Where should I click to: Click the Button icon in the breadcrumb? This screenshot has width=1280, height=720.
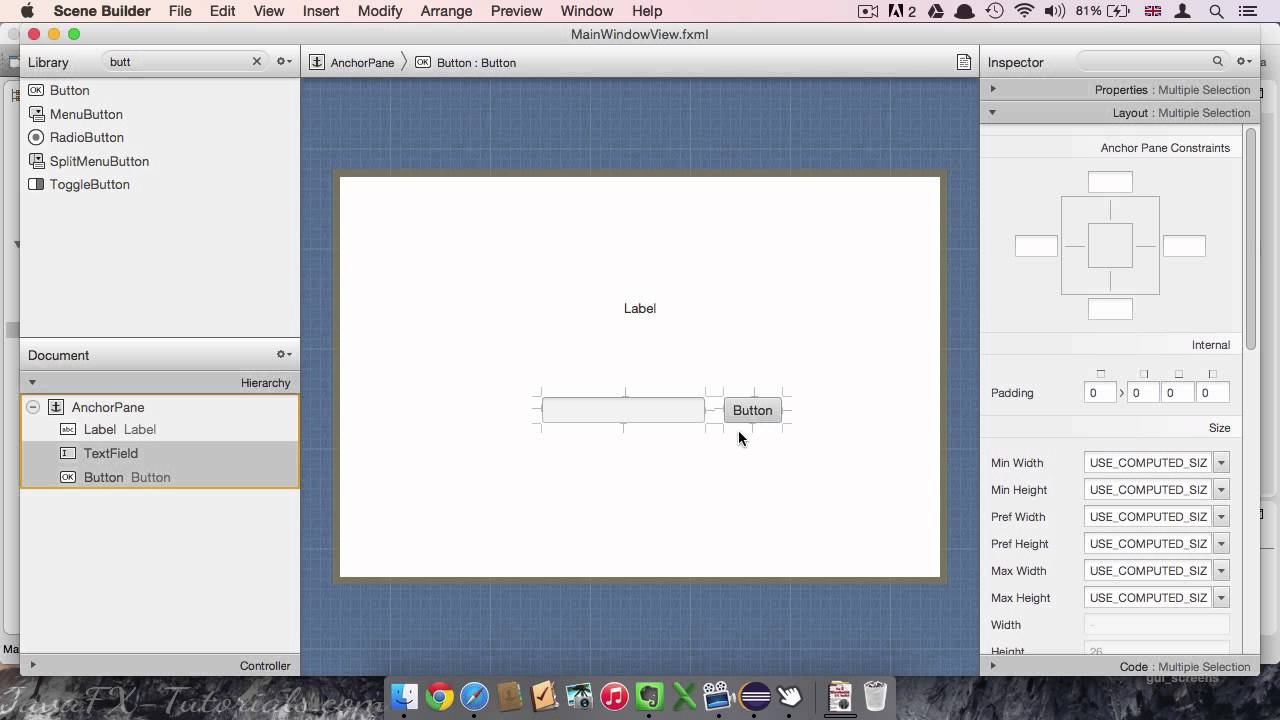click(x=423, y=62)
